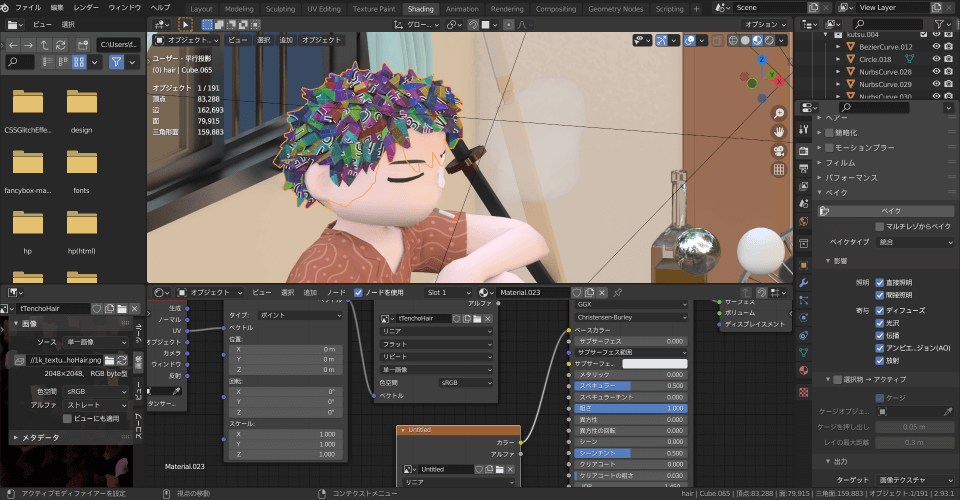This screenshot has height=500, width=960.
Task: Uncheck アンビエ..ジョン(AO) checkbox
Action: coord(879,348)
